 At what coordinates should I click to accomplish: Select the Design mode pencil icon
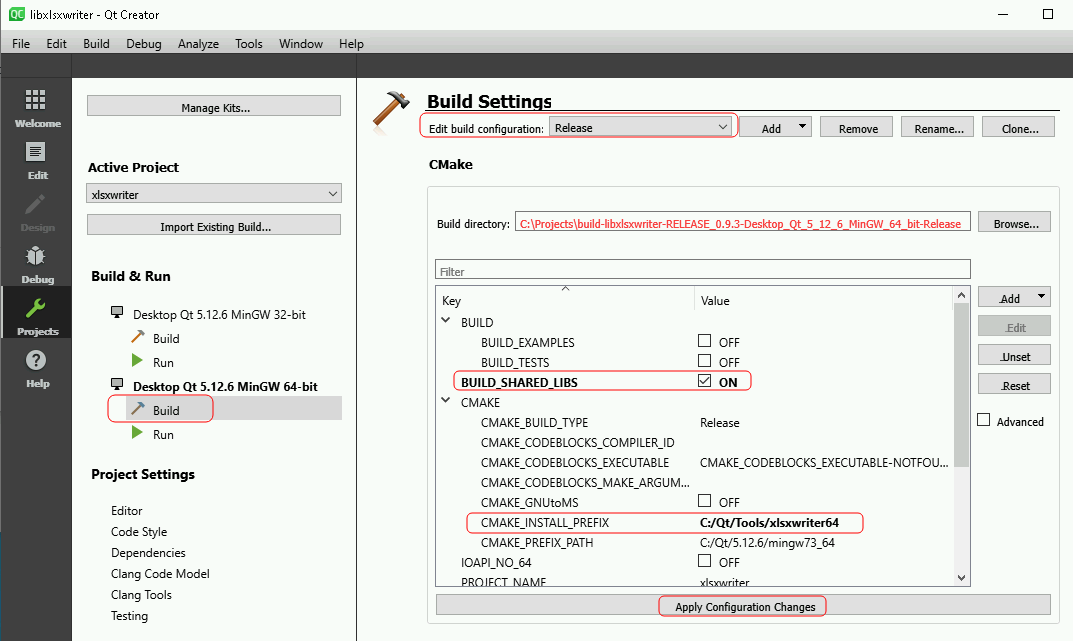(x=36, y=204)
